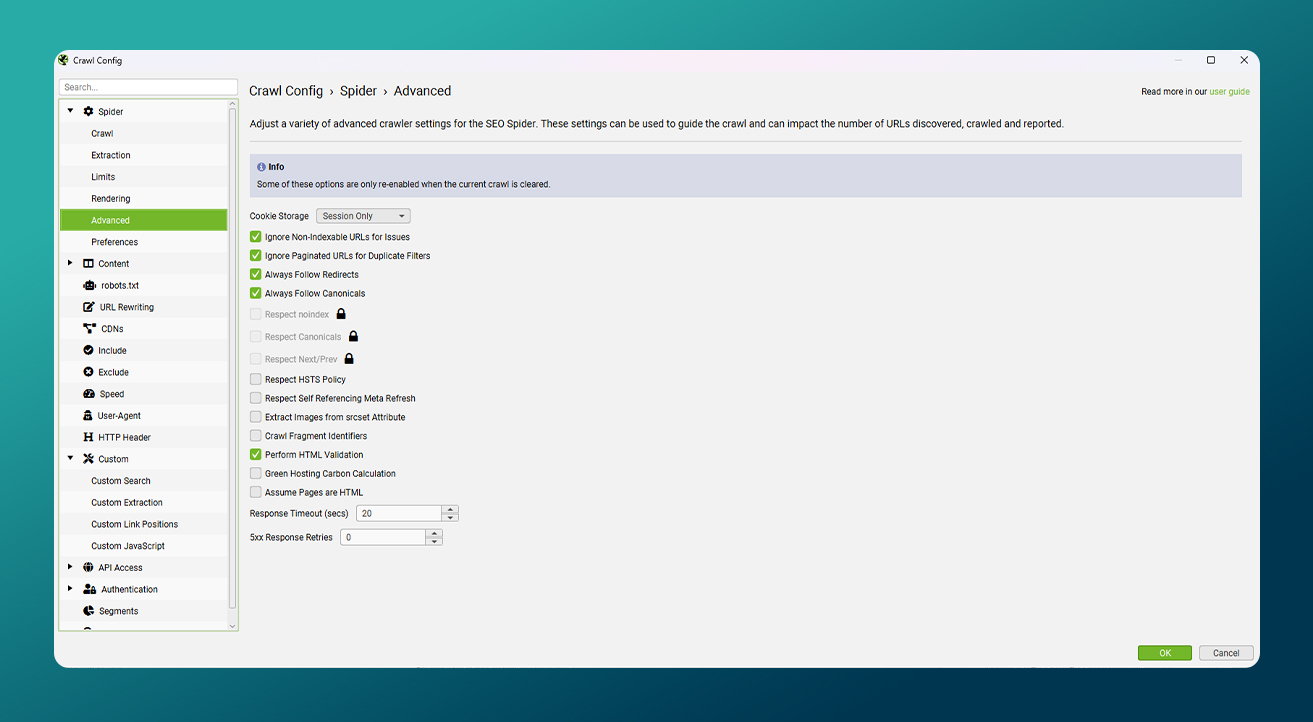Open the Rendering settings page
Image resolution: width=1313 pixels, height=722 pixels.
click(111, 199)
